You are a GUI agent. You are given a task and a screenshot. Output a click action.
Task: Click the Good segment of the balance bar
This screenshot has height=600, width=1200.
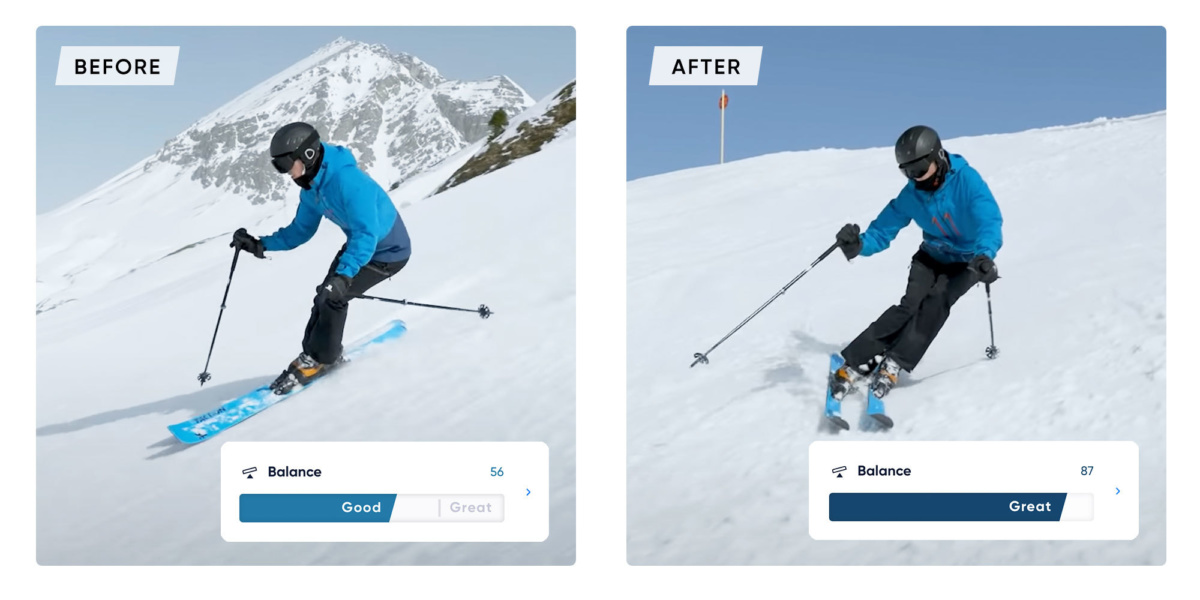pos(318,508)
